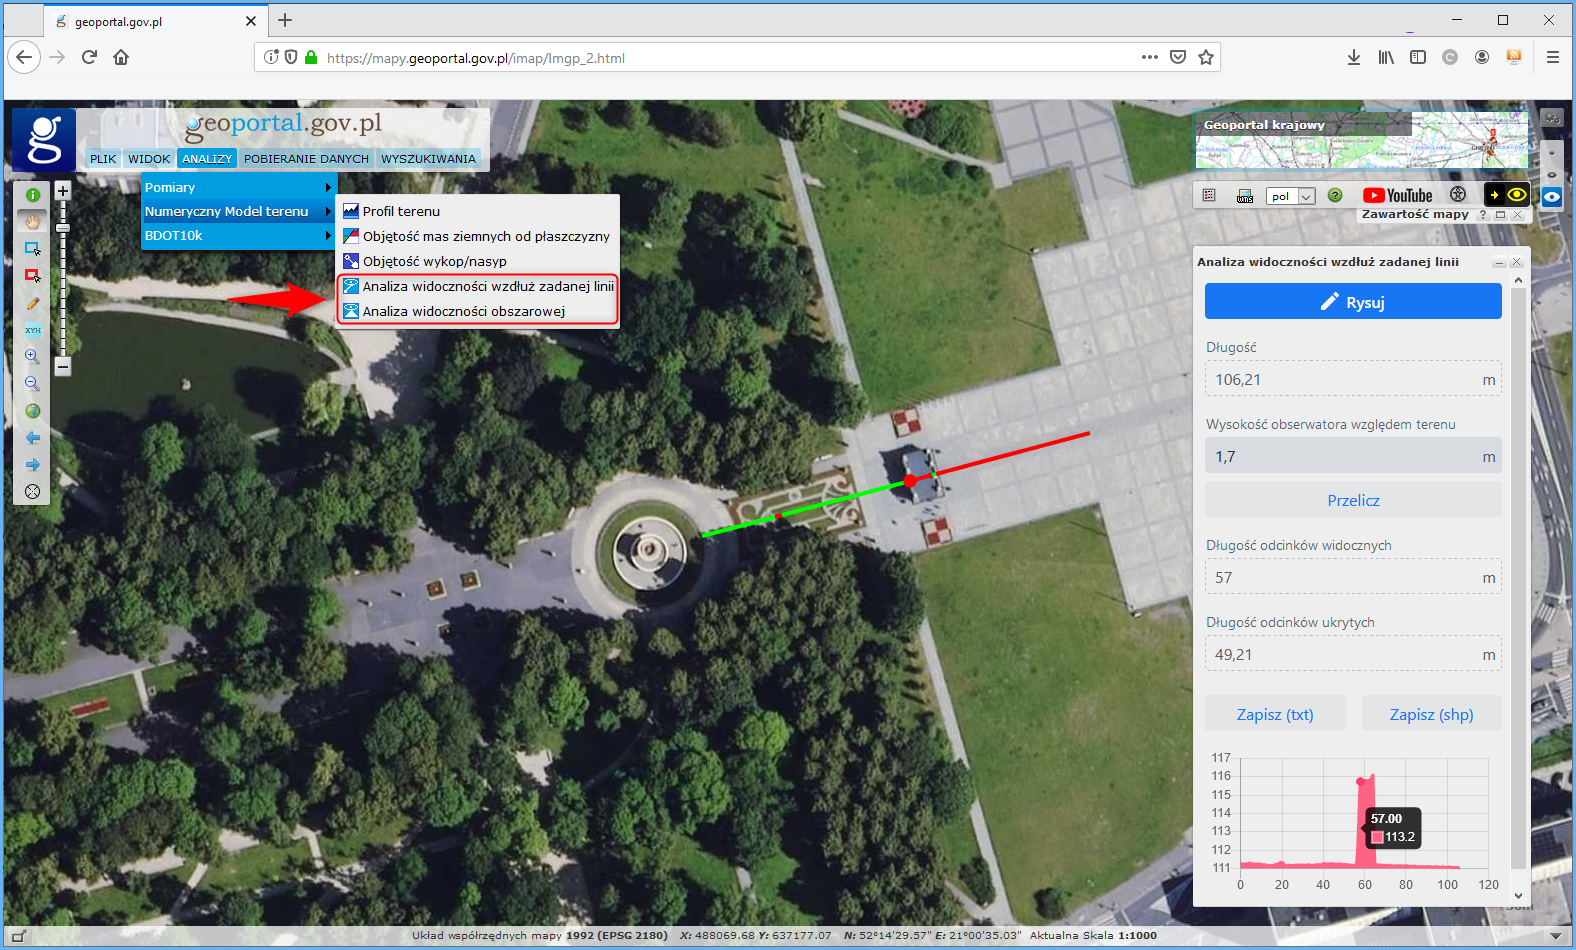The image size is (1576, 950).
Task: Click the green info tool icon
Action: click(x=32, y=195)
